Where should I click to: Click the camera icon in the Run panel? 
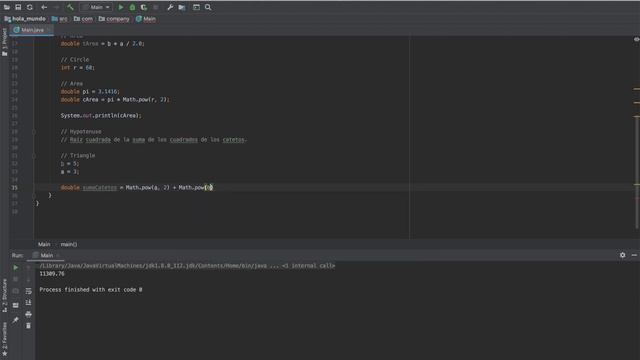pyautogui.click(x=16, y=291)
